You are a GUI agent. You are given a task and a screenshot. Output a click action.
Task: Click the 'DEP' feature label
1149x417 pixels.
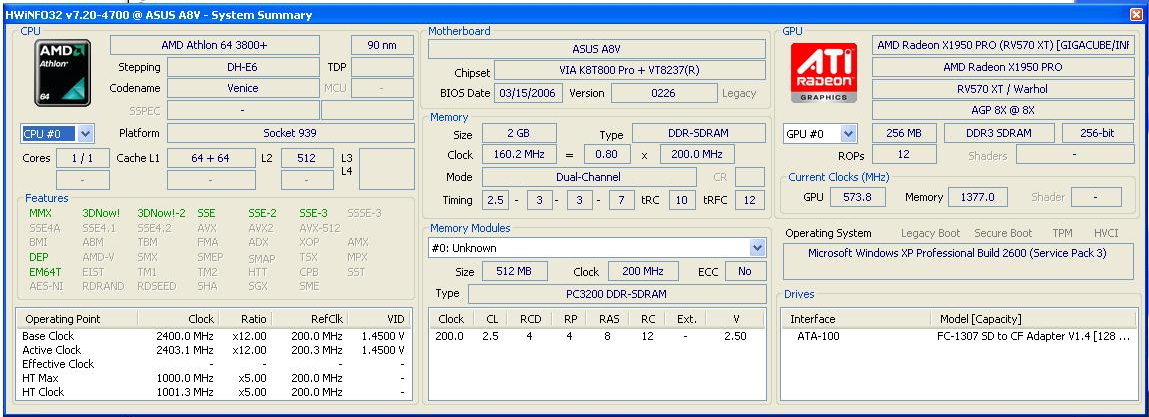tap(38, 257)
